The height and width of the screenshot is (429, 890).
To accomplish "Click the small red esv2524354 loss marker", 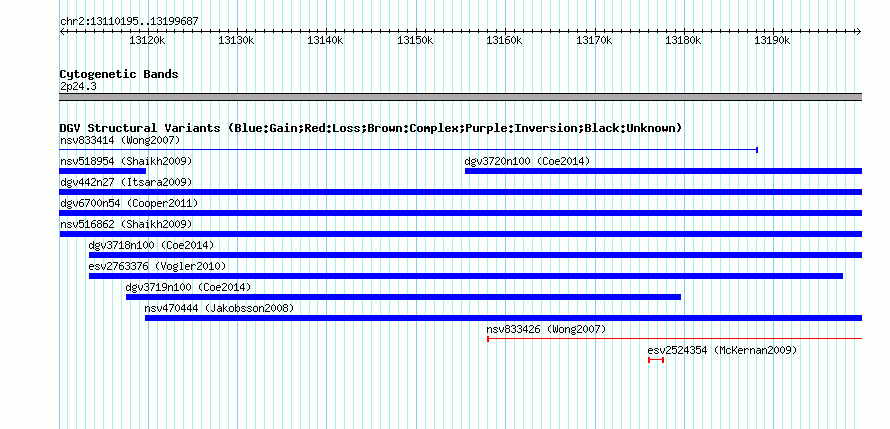I will 656,360.
